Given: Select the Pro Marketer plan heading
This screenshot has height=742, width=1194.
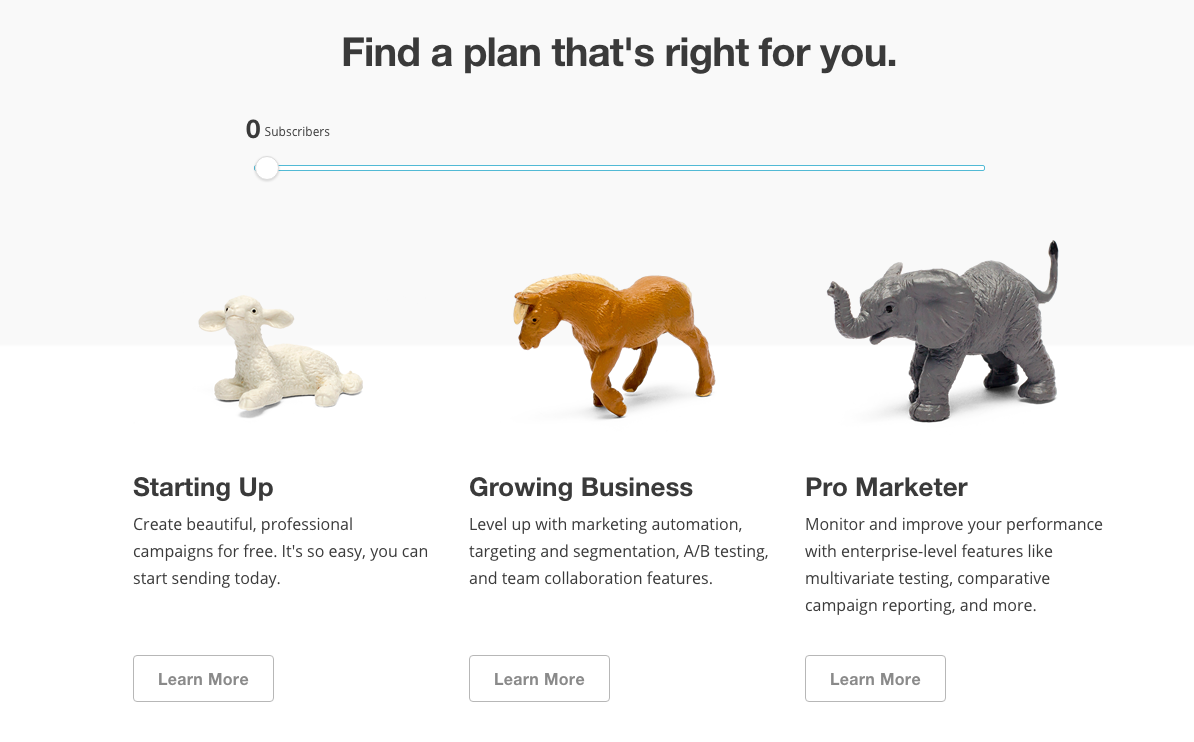Looking at the screenshot, I should tap(886, 487).
